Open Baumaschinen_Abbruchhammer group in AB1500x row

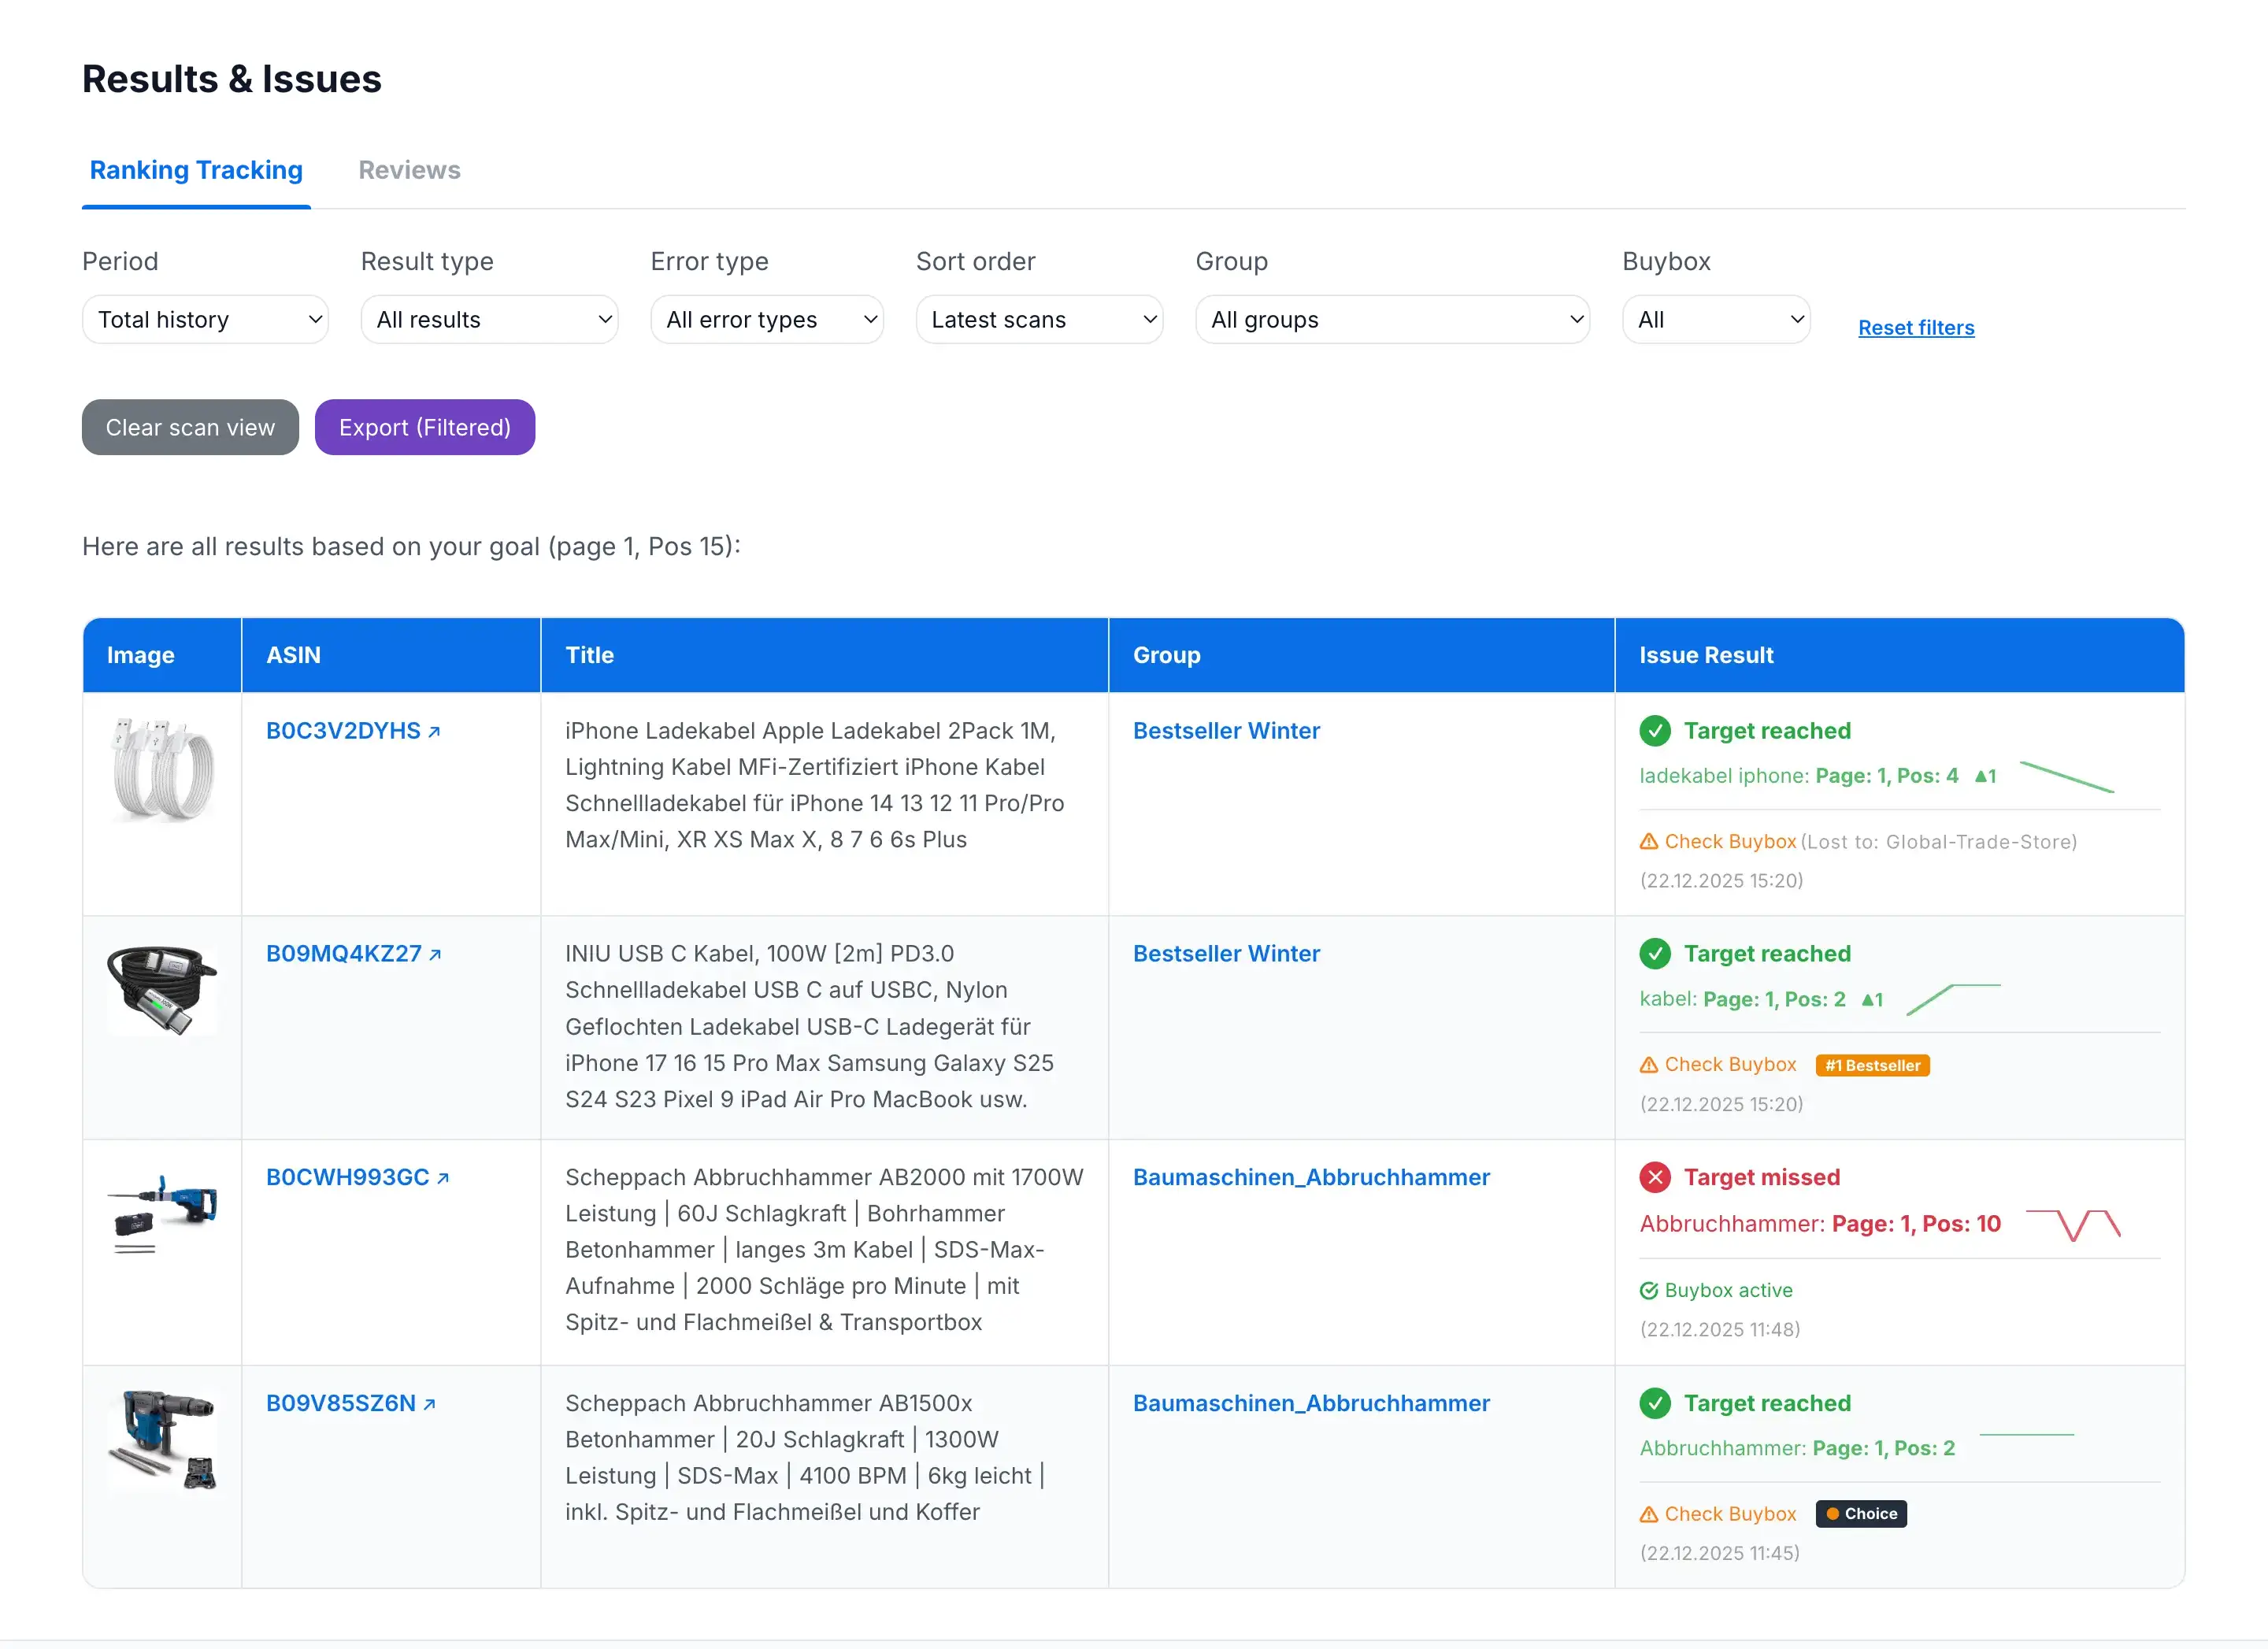(1311, 1403)
